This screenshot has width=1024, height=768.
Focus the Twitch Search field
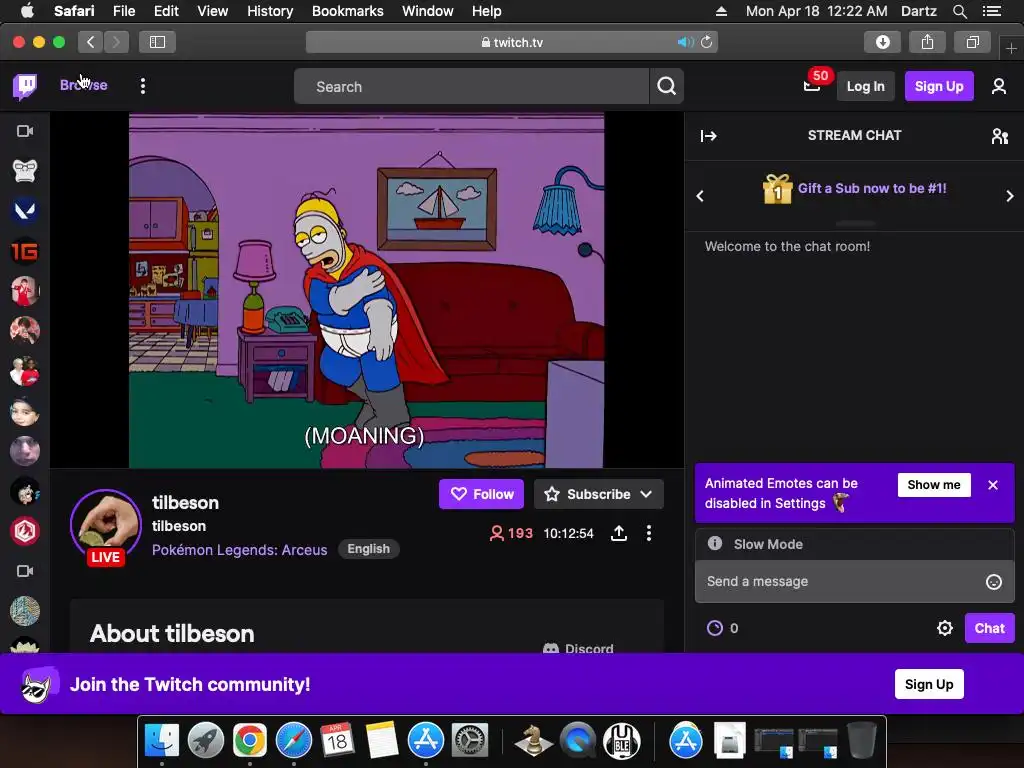click(x=471, y=86)
